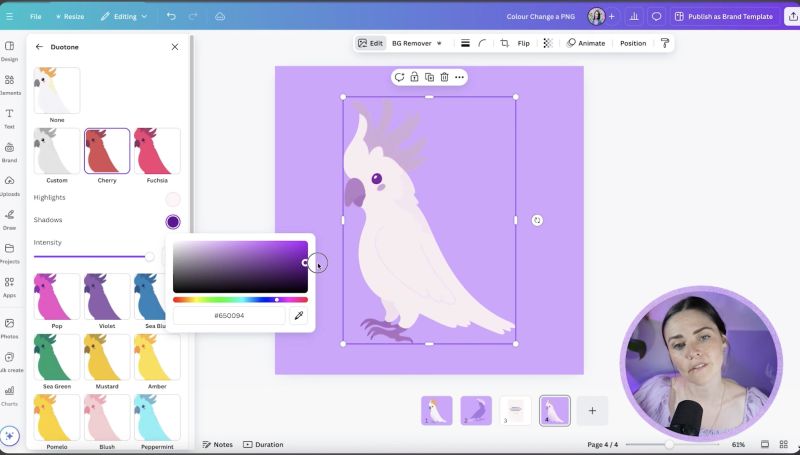Click the Redo arrow
Screen dimensions: 800x455
[193, 16]
